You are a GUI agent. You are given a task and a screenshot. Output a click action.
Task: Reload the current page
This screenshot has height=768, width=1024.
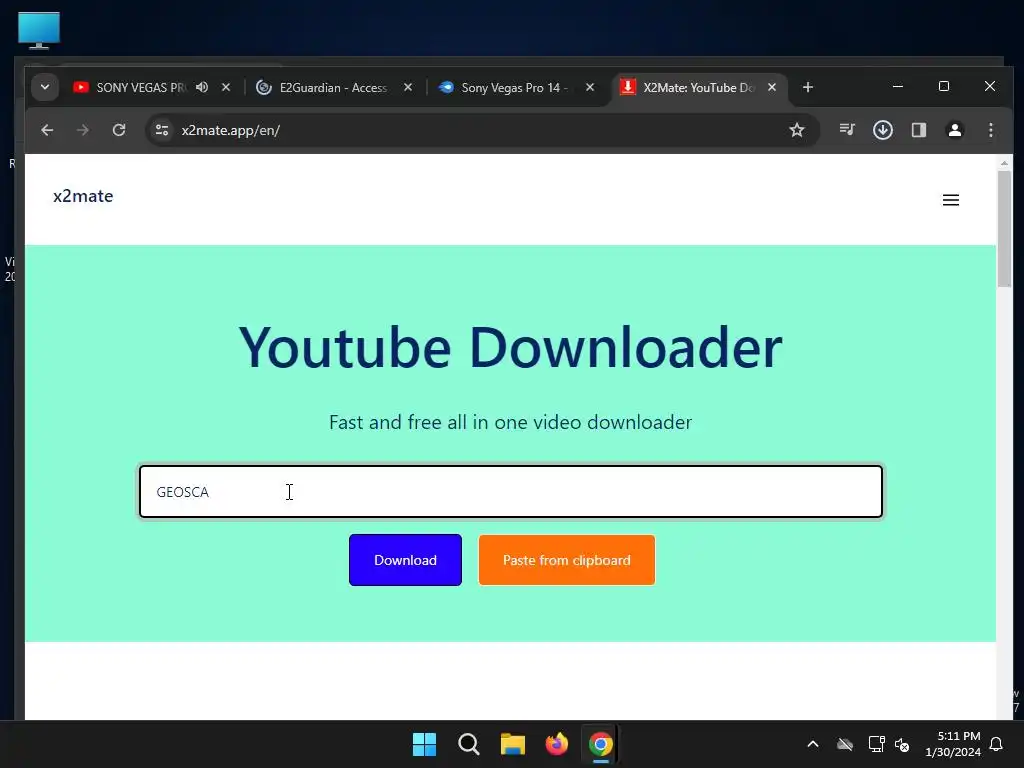[119, 130]
